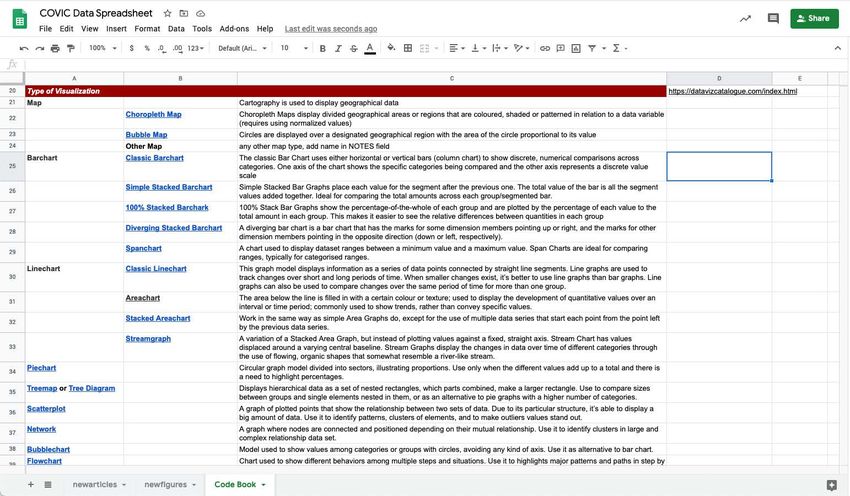
Task: Format as currency with dollar icon
Action: pos(132,48)
